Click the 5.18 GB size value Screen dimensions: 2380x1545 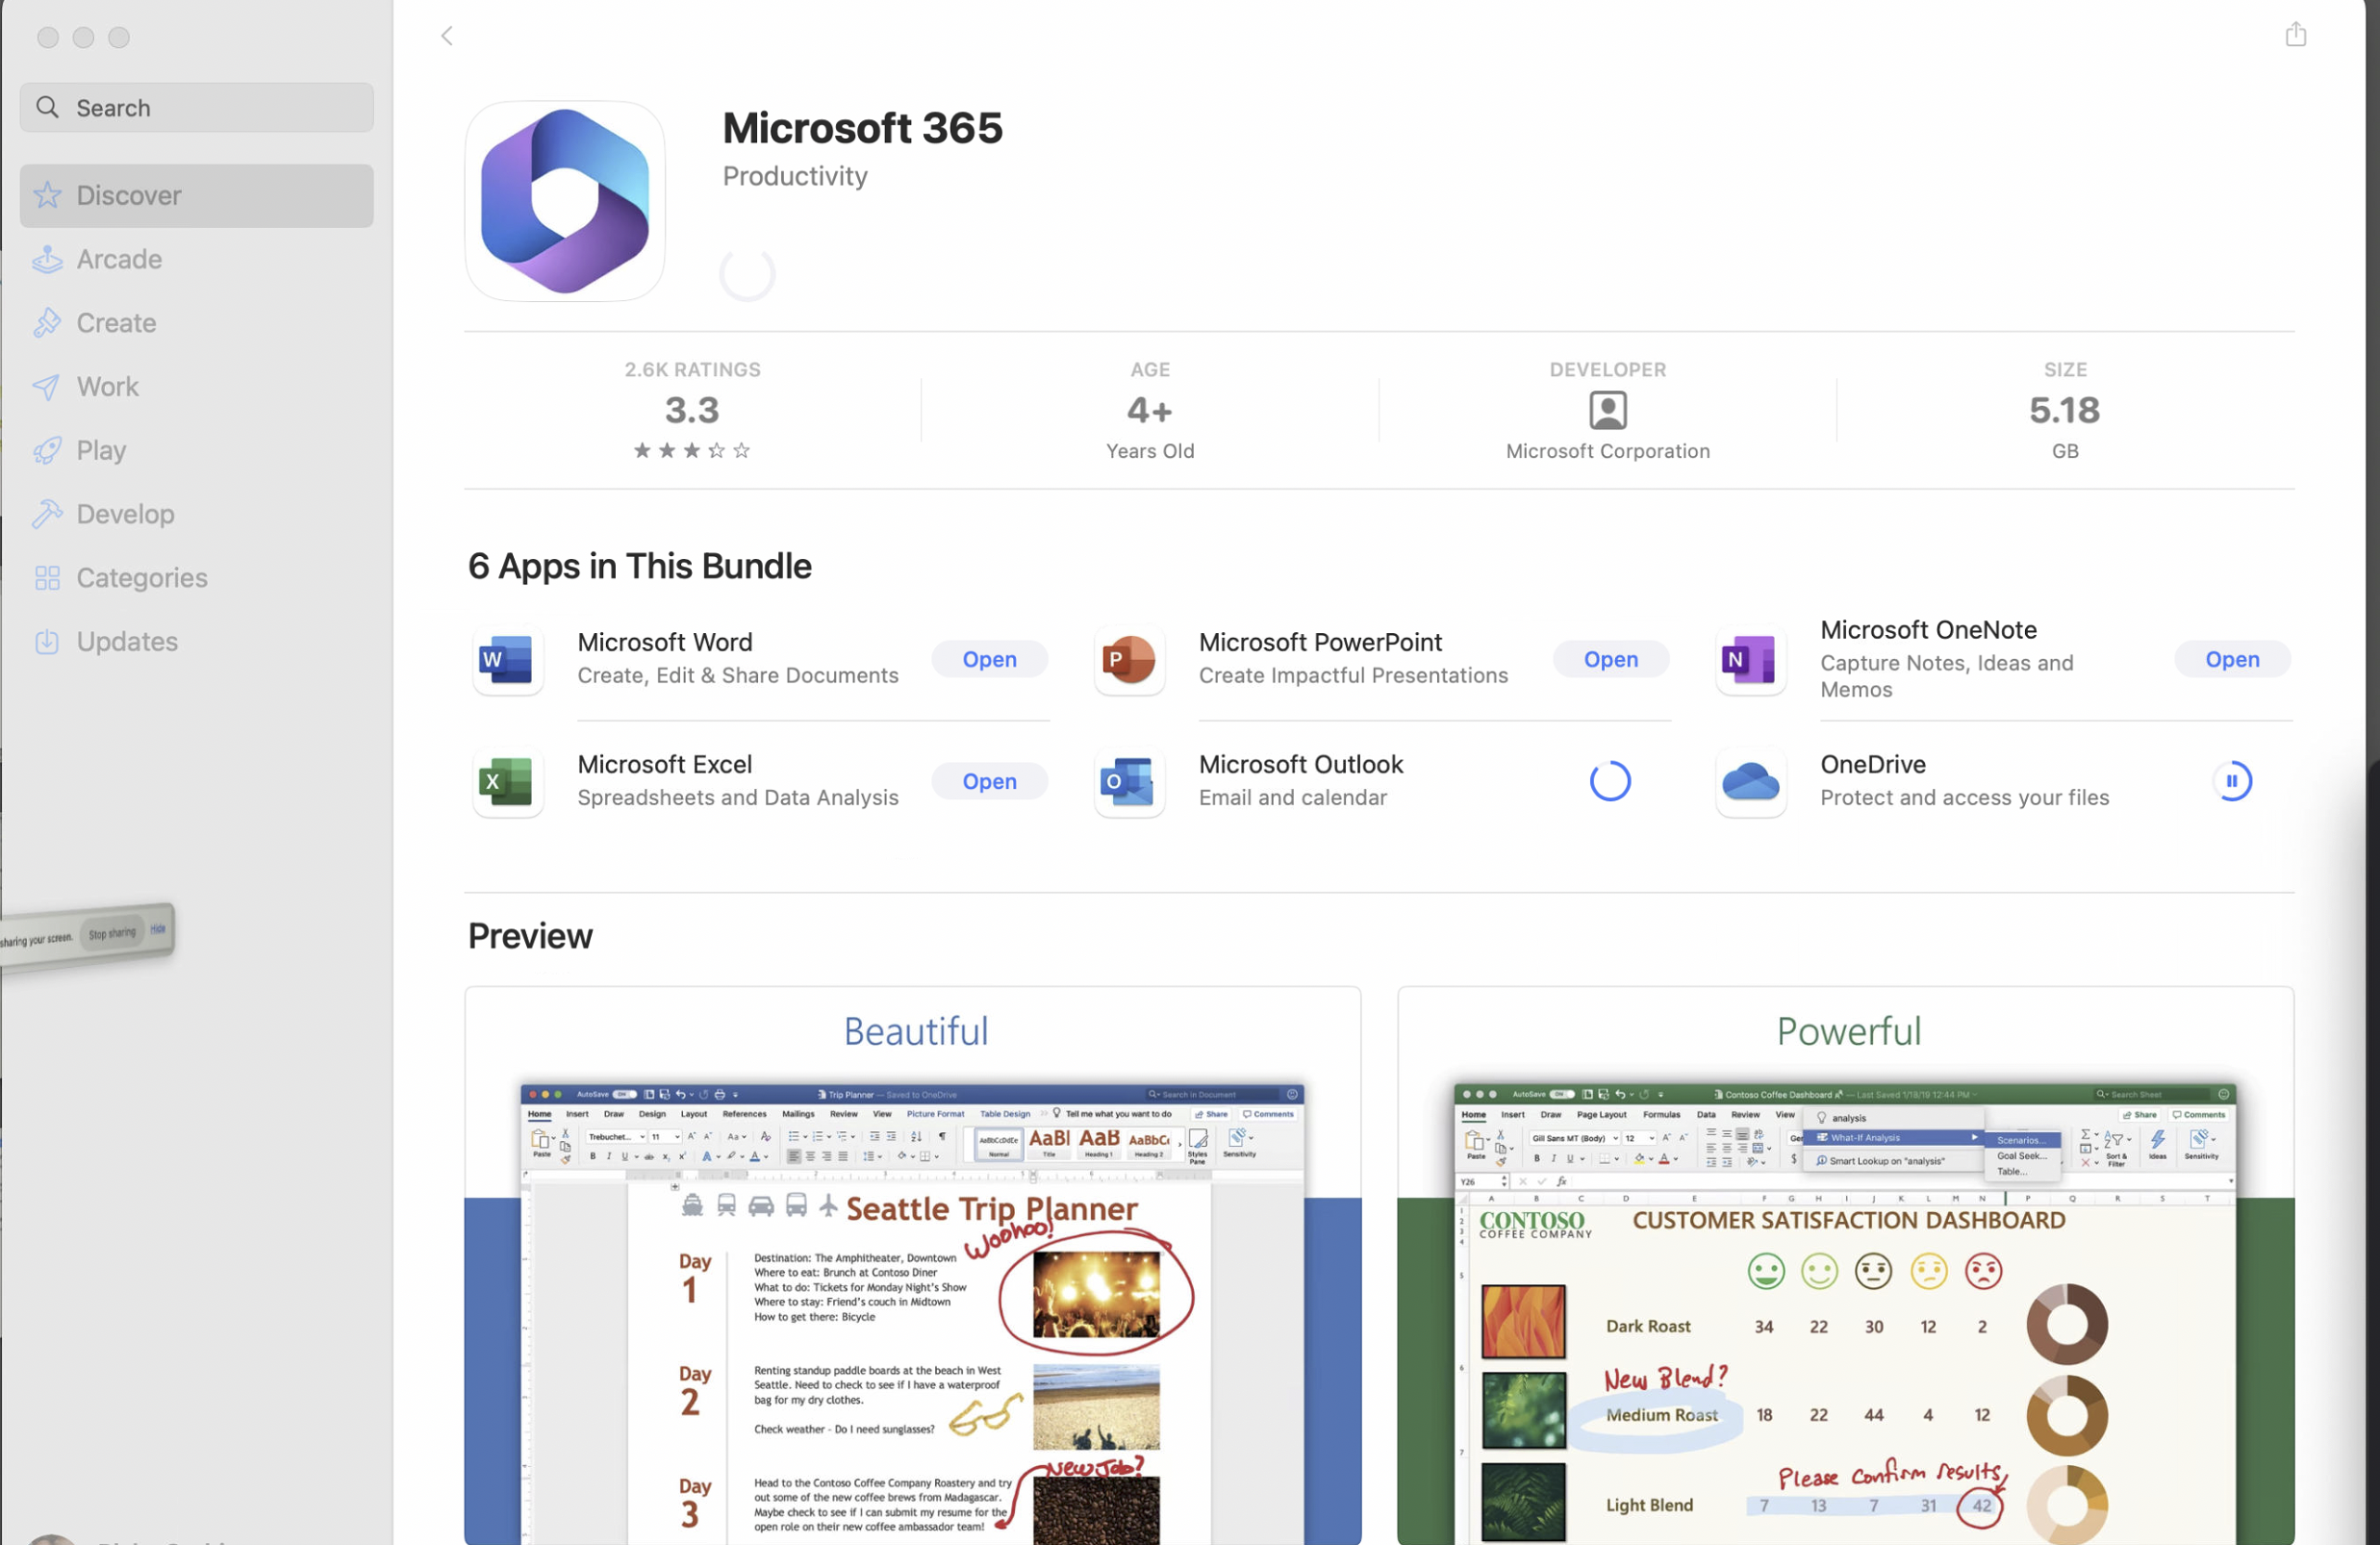click(x=2064, y=410)
